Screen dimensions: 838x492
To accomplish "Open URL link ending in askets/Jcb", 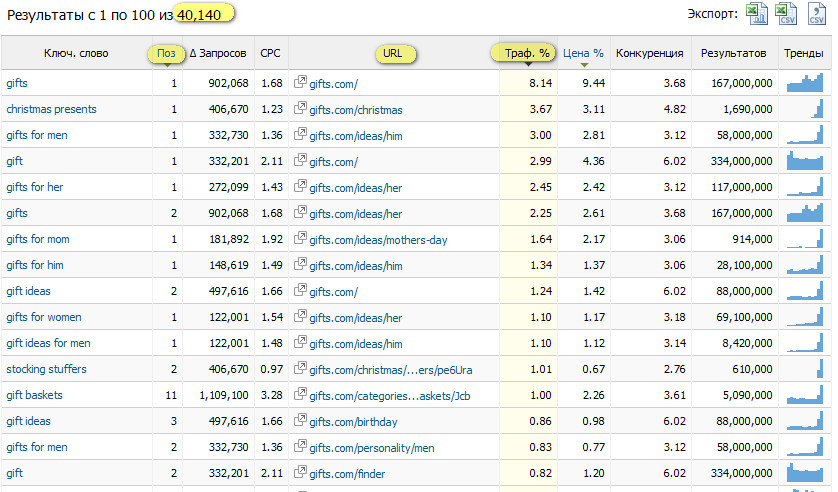I will tap(390, 396).
